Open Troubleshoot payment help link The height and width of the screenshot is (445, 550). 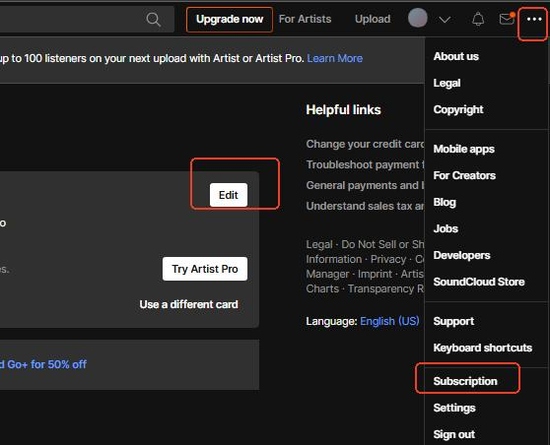(365, 165)
